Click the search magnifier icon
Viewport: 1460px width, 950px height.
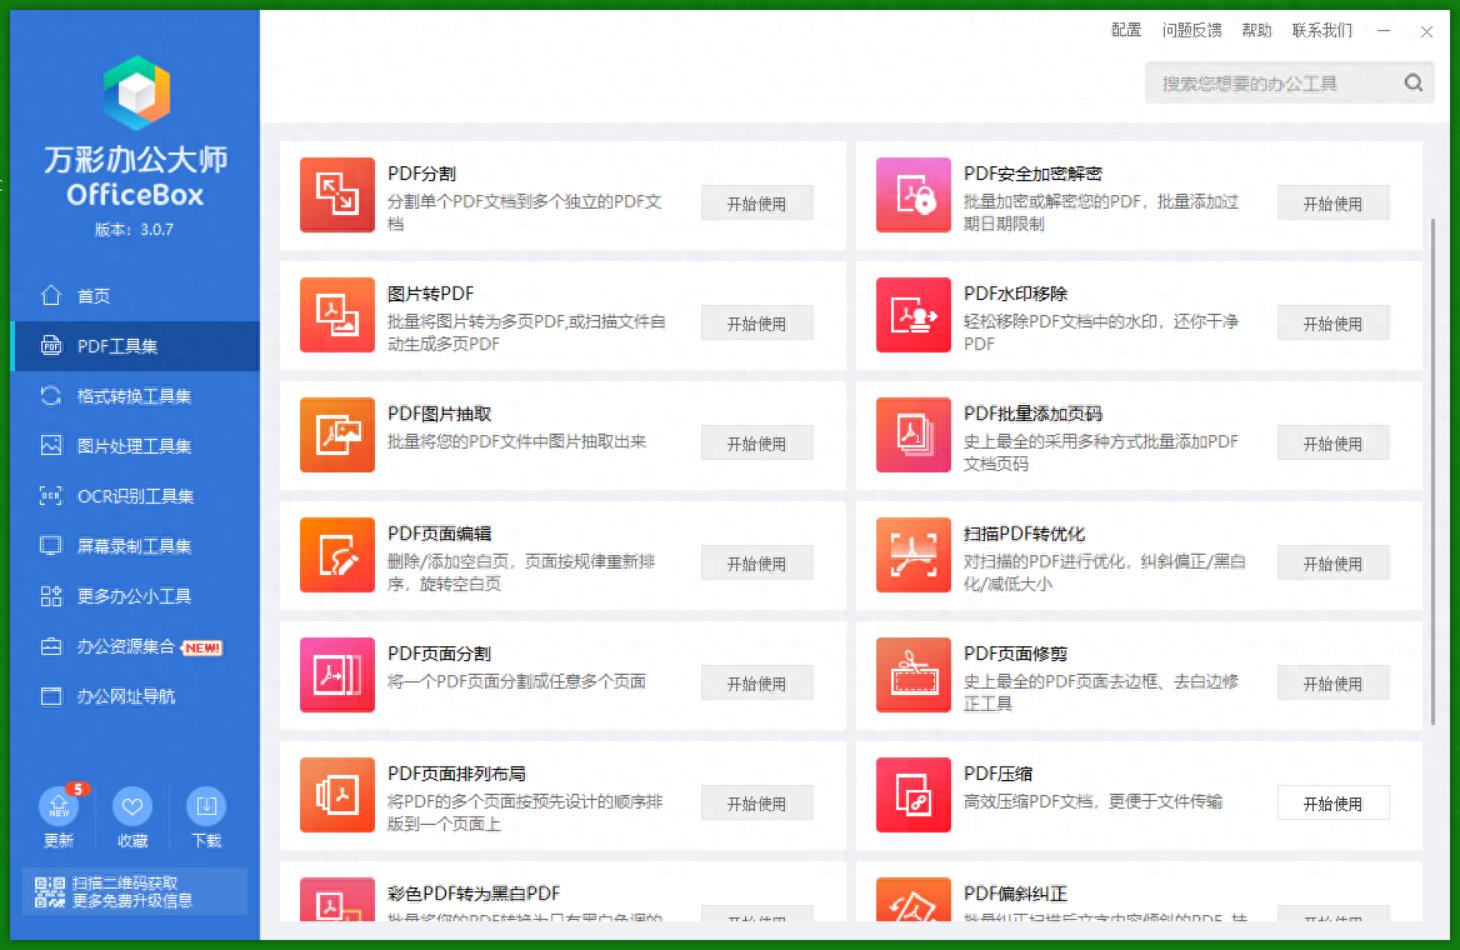point(1413,83)
